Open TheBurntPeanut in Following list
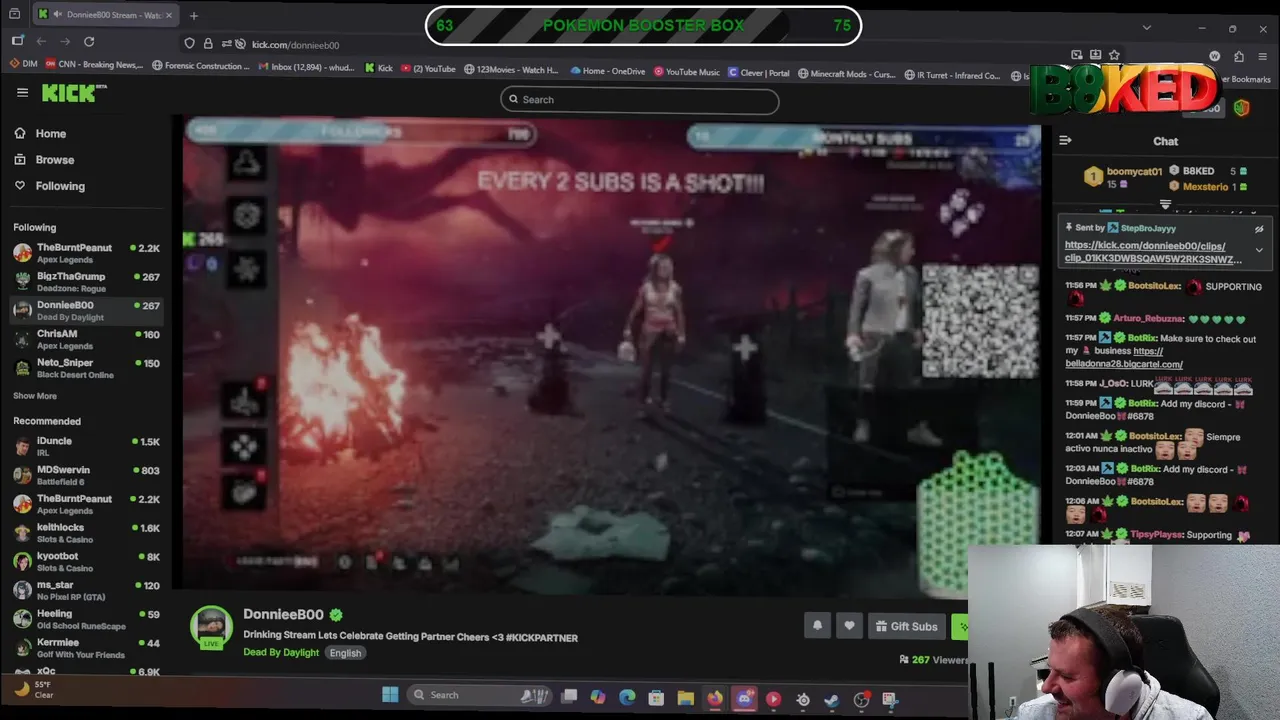Screen dimensions: 1280x720 click(x=86, y=253)
